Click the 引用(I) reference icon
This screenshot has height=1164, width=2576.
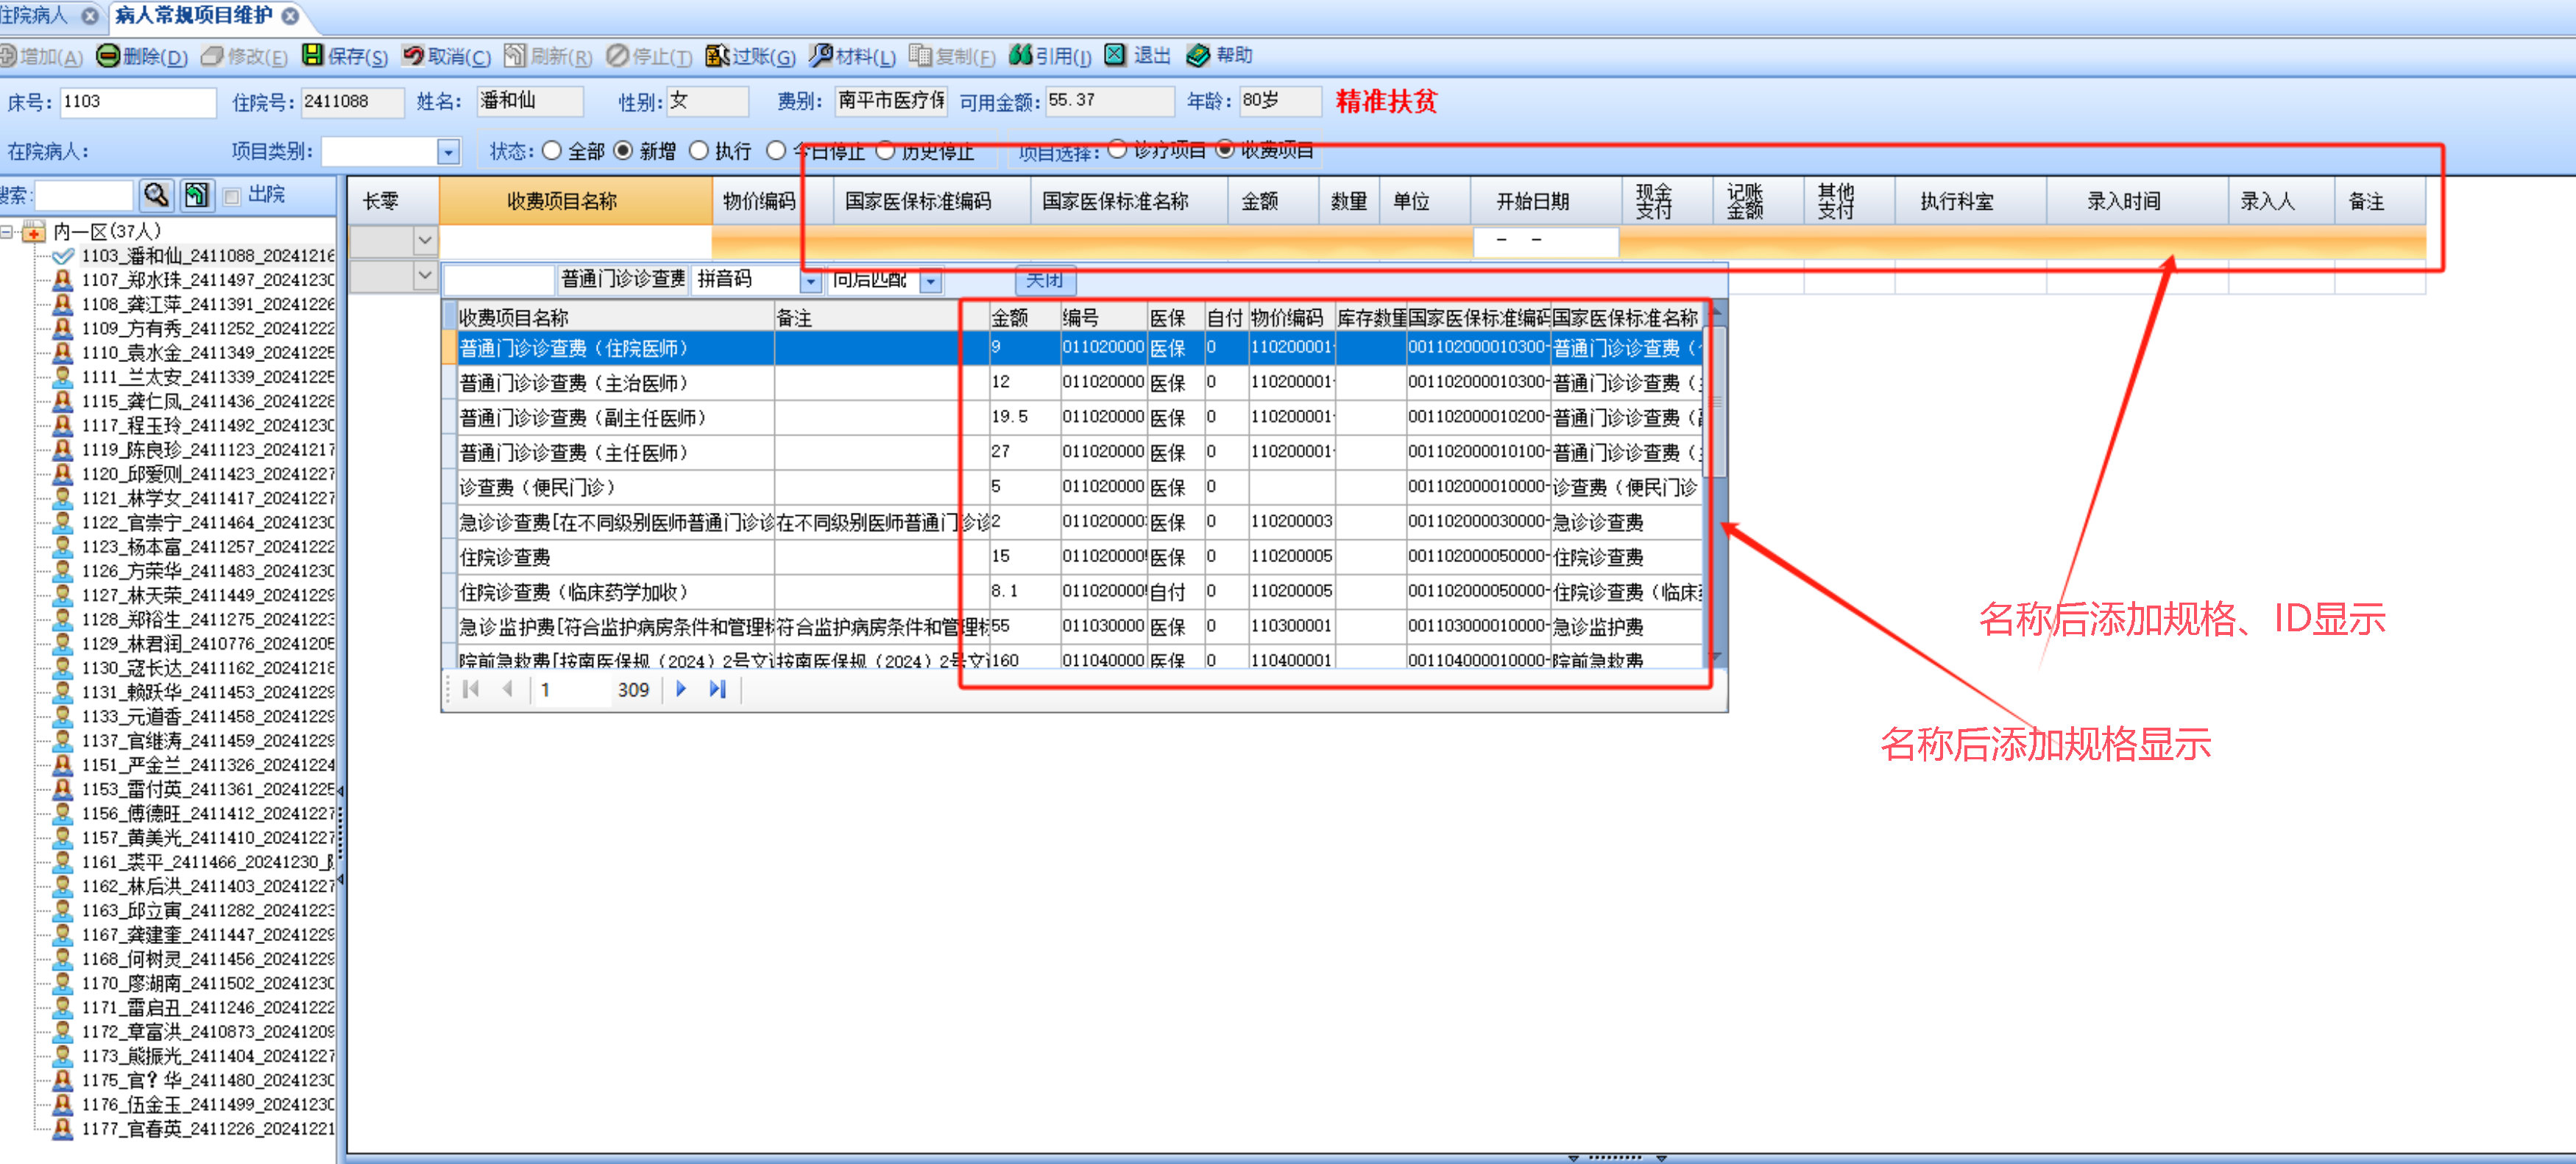tap(1020, 55)
